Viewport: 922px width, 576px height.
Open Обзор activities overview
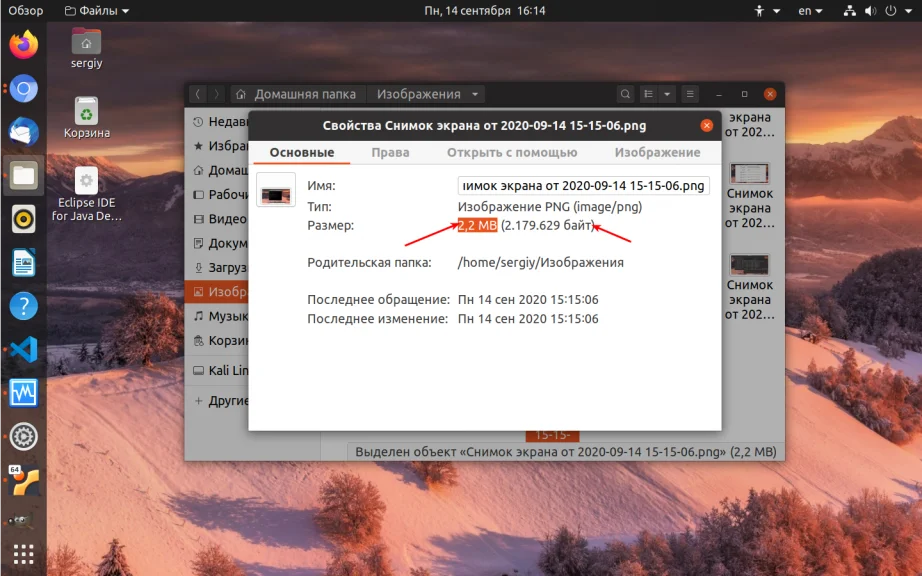click(26, 11)
